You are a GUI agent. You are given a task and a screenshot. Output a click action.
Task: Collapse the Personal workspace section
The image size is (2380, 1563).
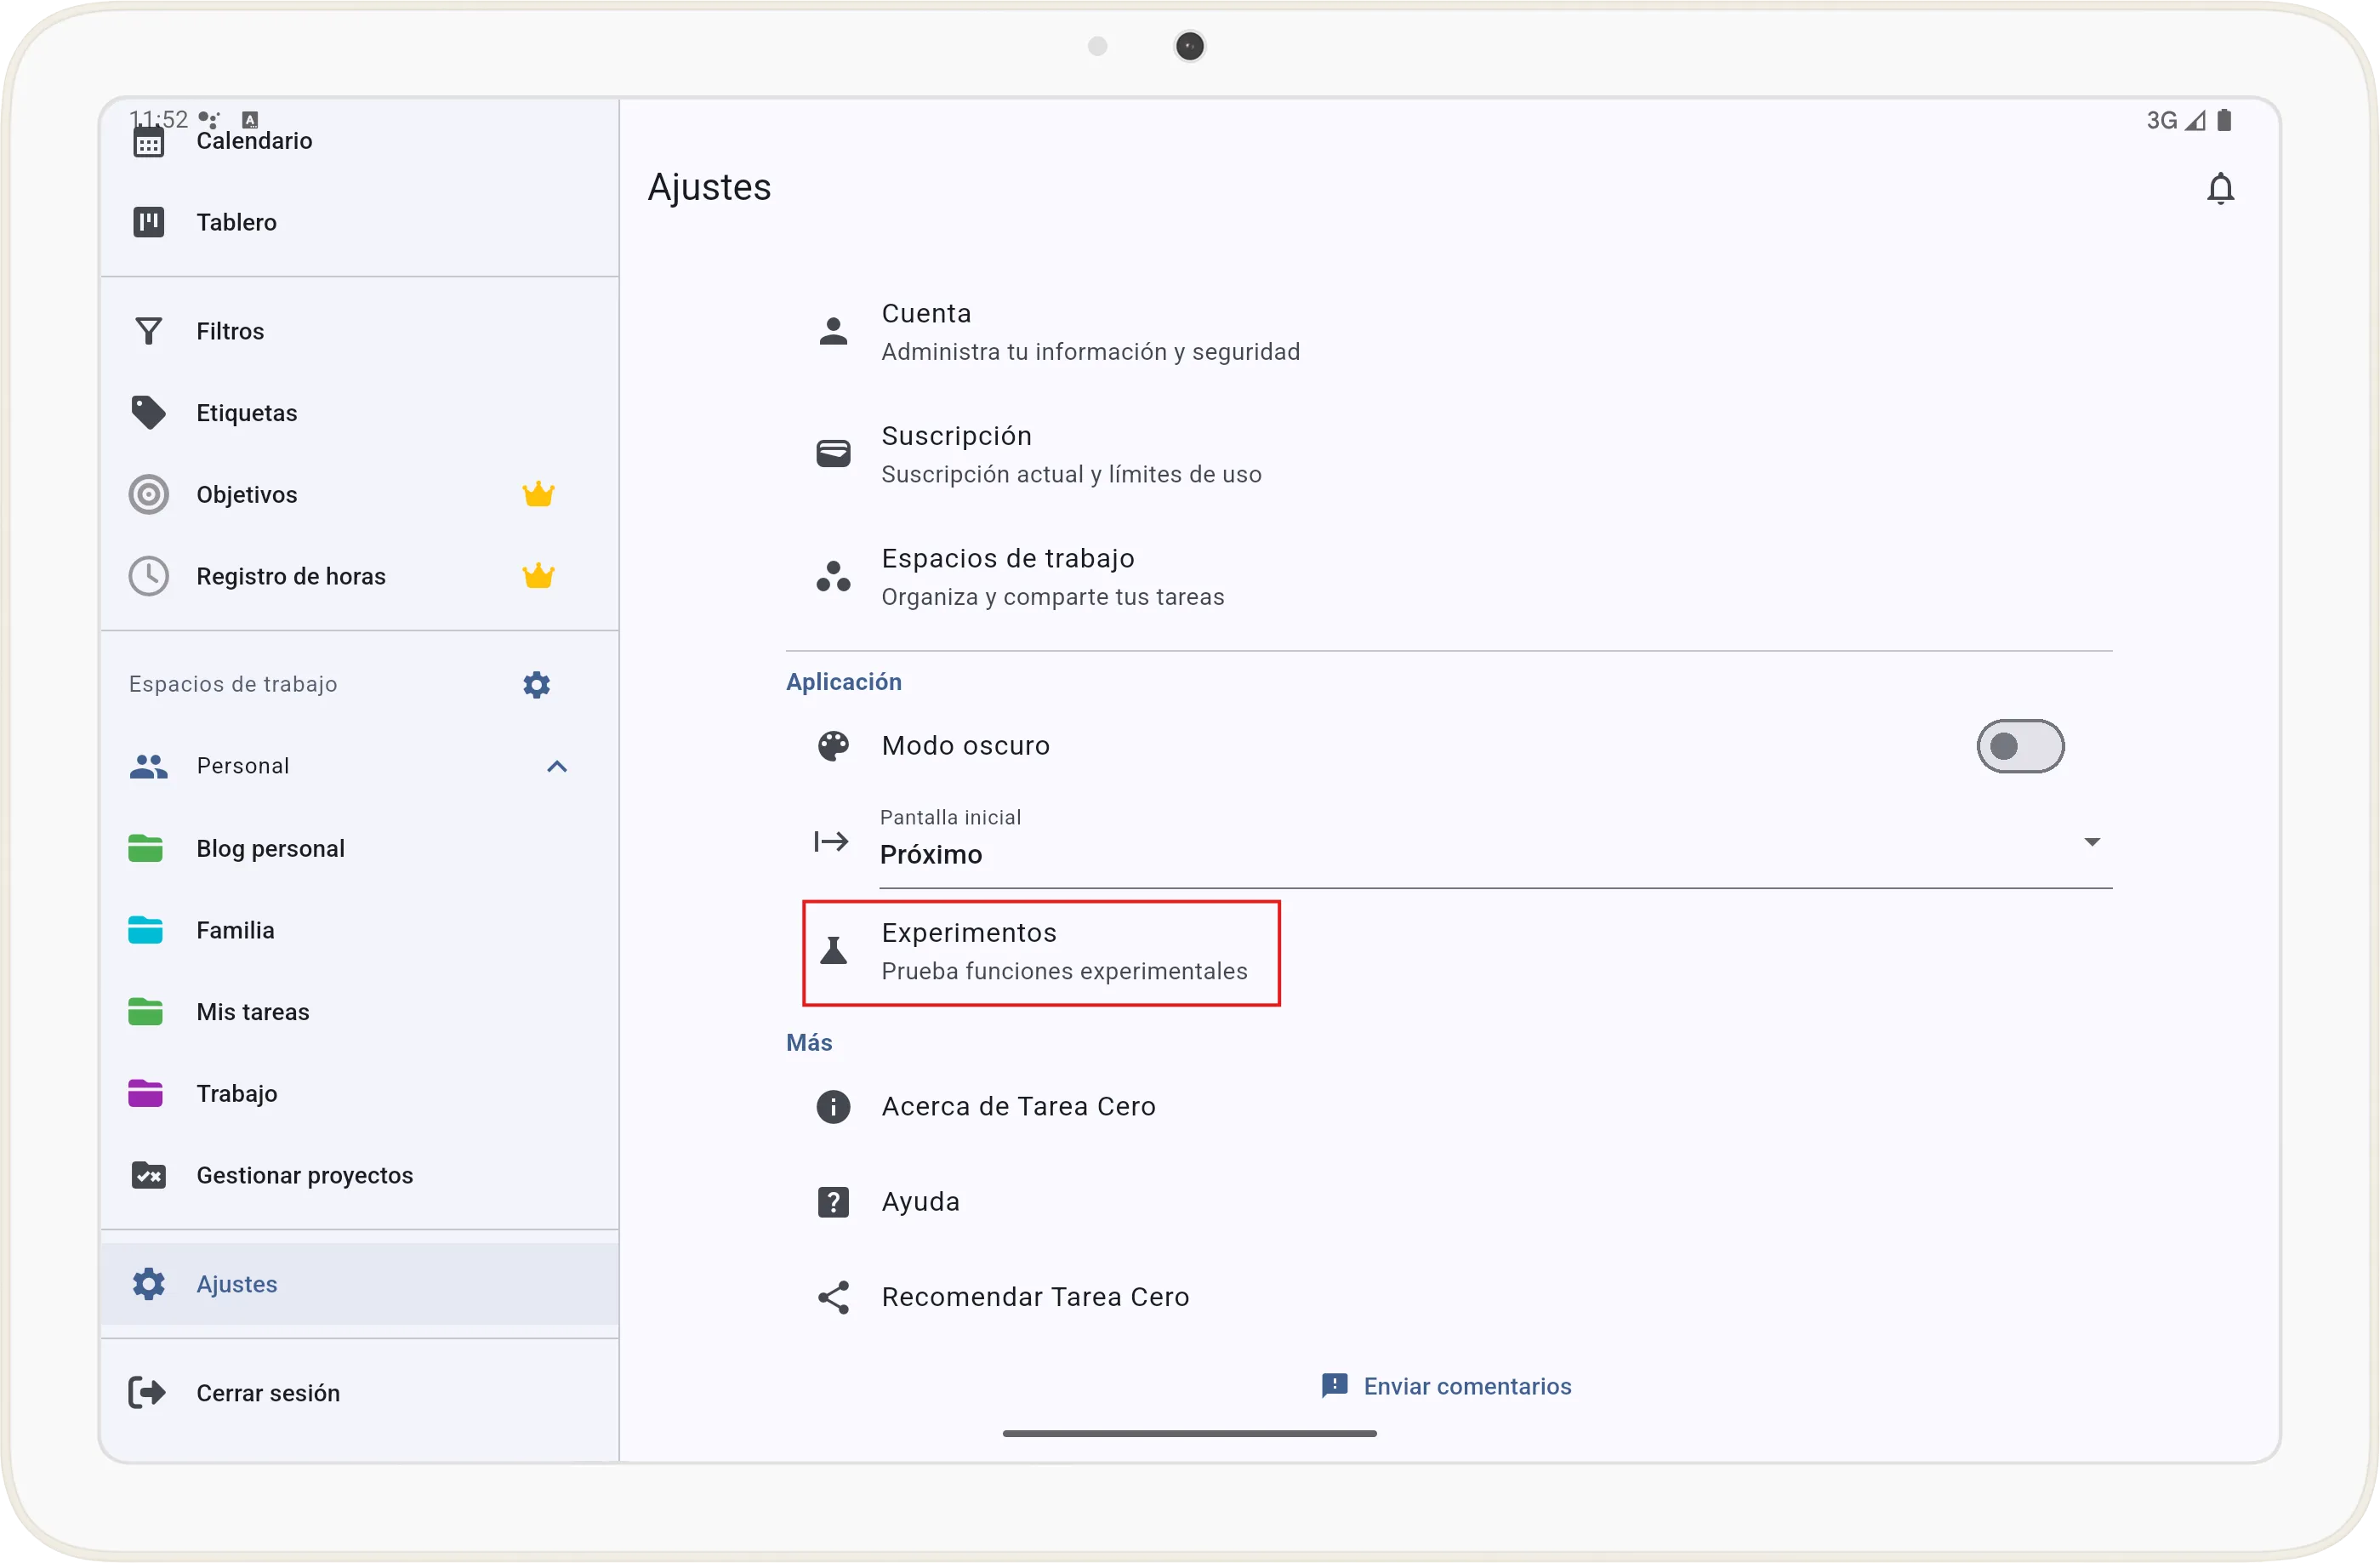pos(556,766)
